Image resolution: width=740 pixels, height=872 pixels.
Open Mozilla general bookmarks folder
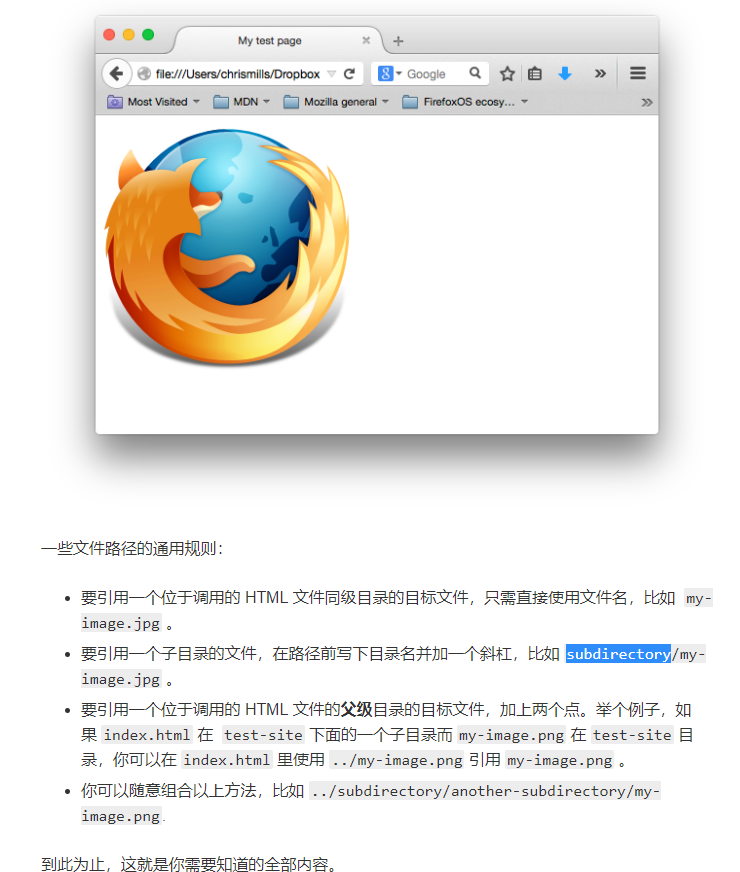pyautogui.click(x=336, y=102)
